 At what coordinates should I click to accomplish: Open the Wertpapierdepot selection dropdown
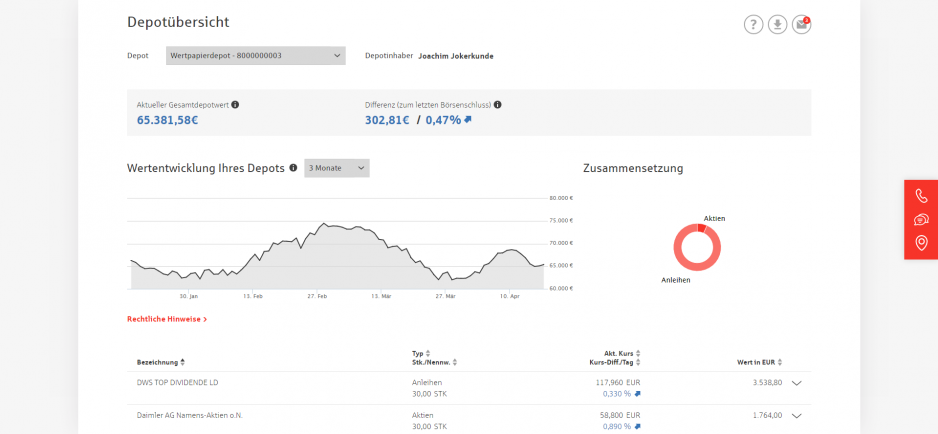pyautogui.click(x=255, y=56)
